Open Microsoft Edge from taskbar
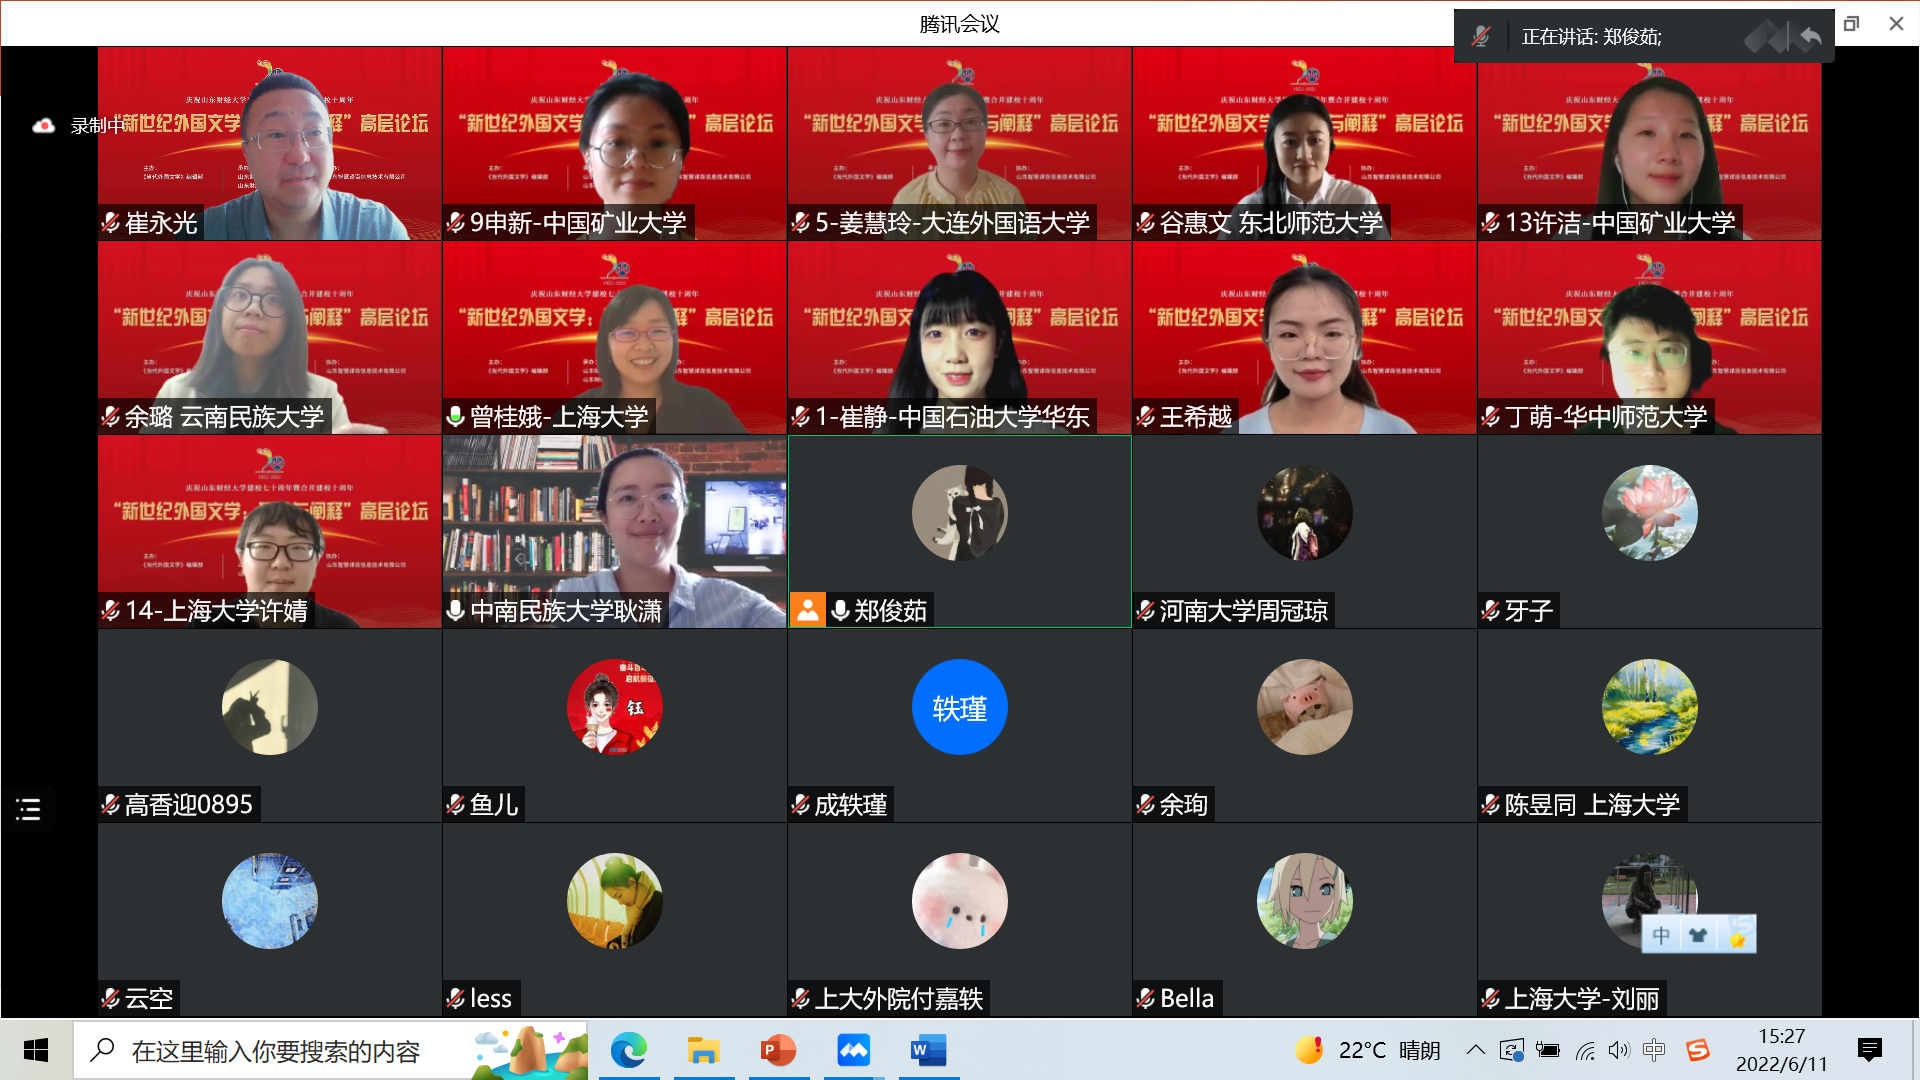 628,1050
